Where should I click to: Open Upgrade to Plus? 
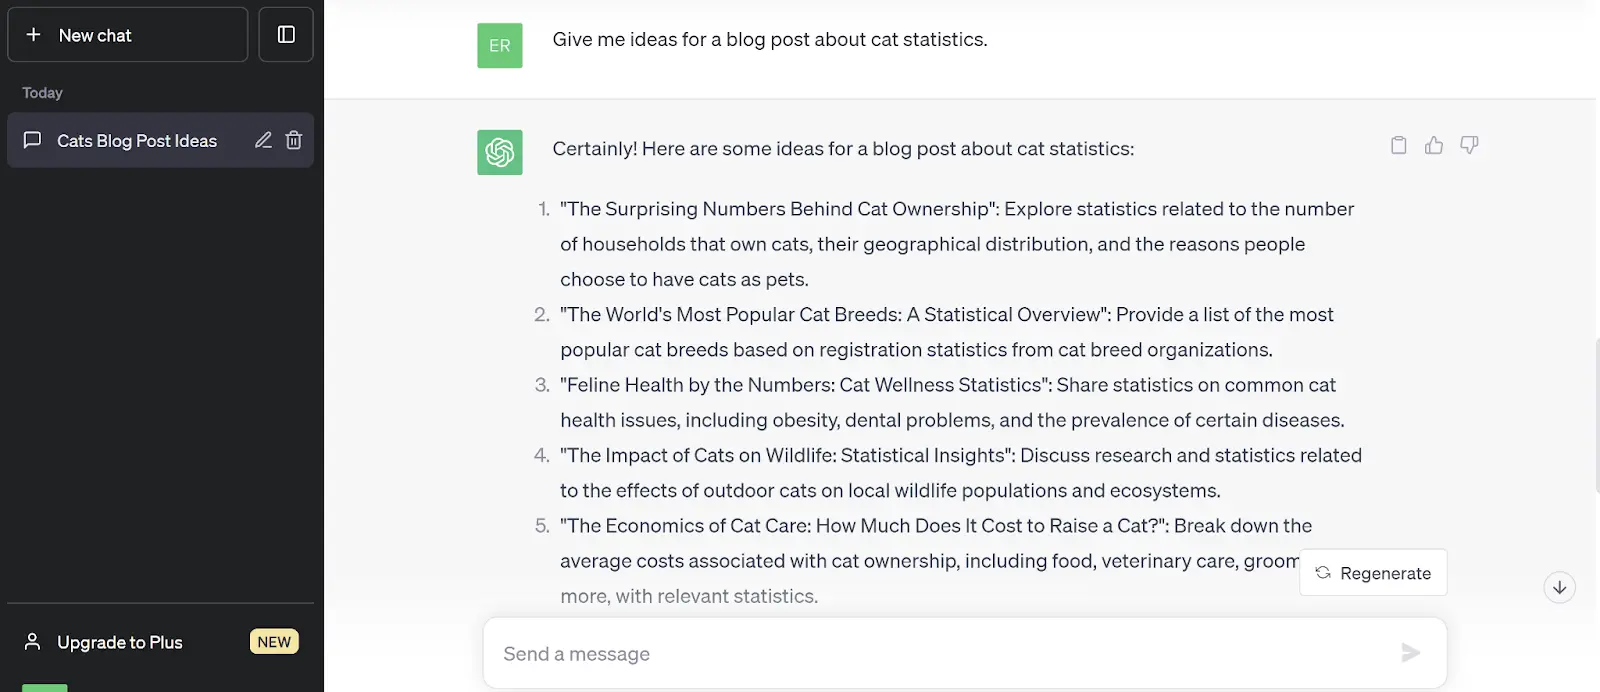(x=120, y=642)
